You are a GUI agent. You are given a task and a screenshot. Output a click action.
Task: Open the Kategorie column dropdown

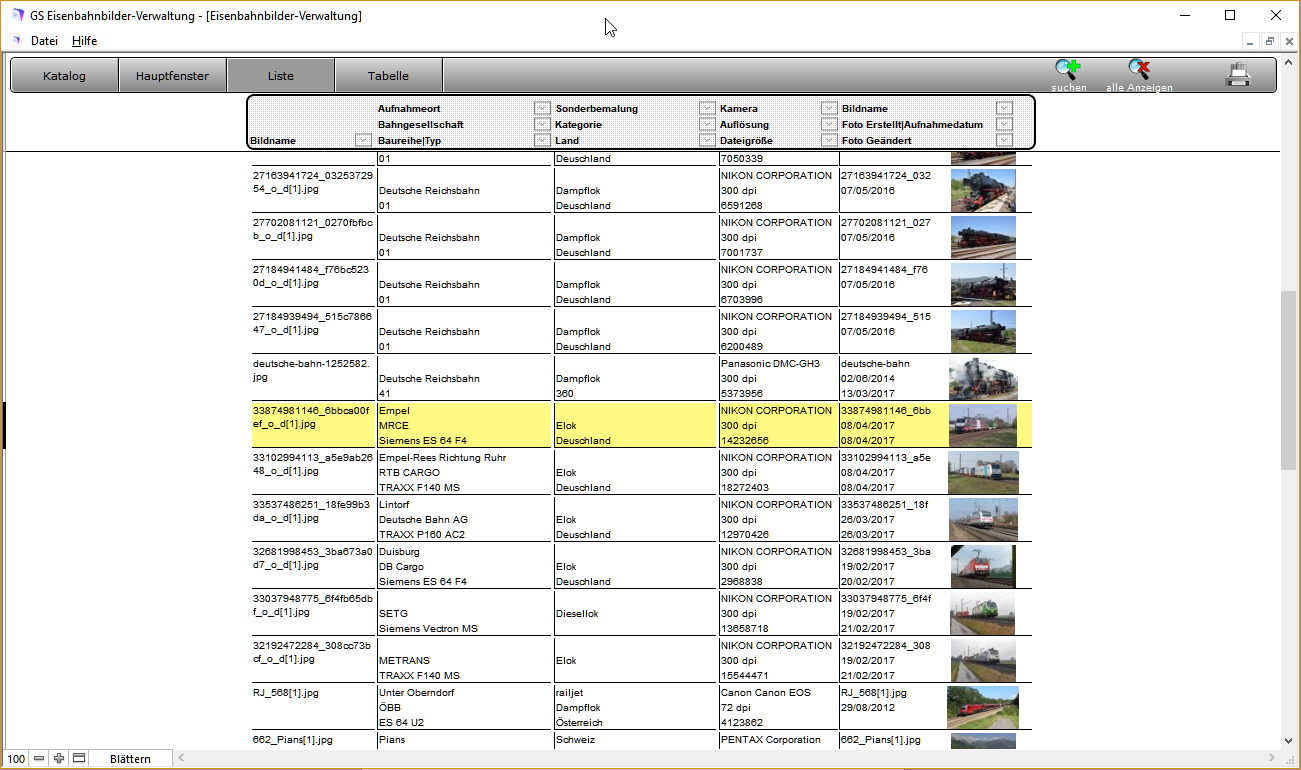(x=707, y=125)
